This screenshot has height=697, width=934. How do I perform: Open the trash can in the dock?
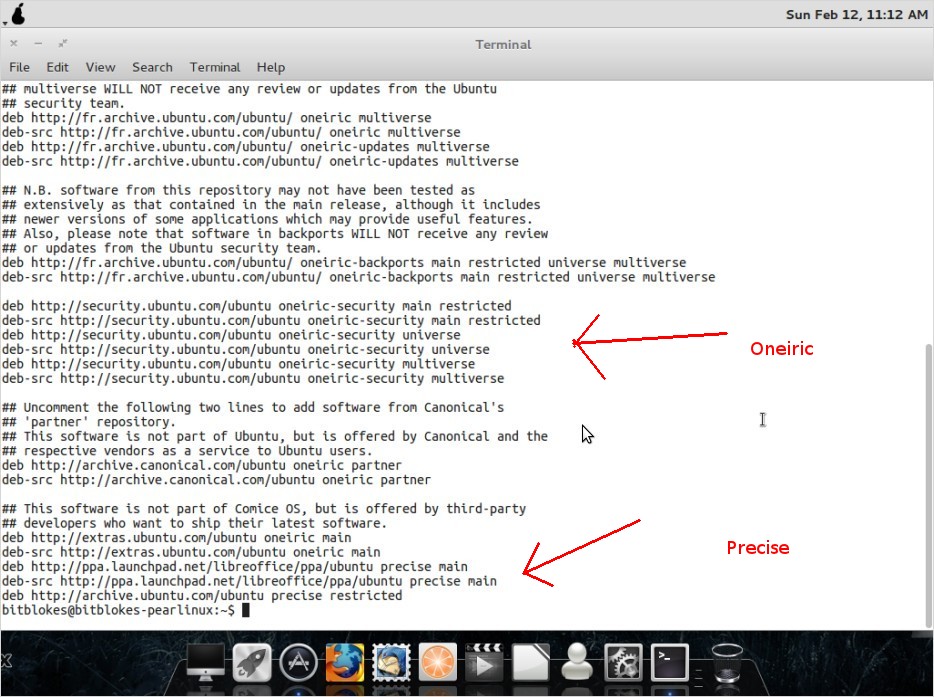727,662
